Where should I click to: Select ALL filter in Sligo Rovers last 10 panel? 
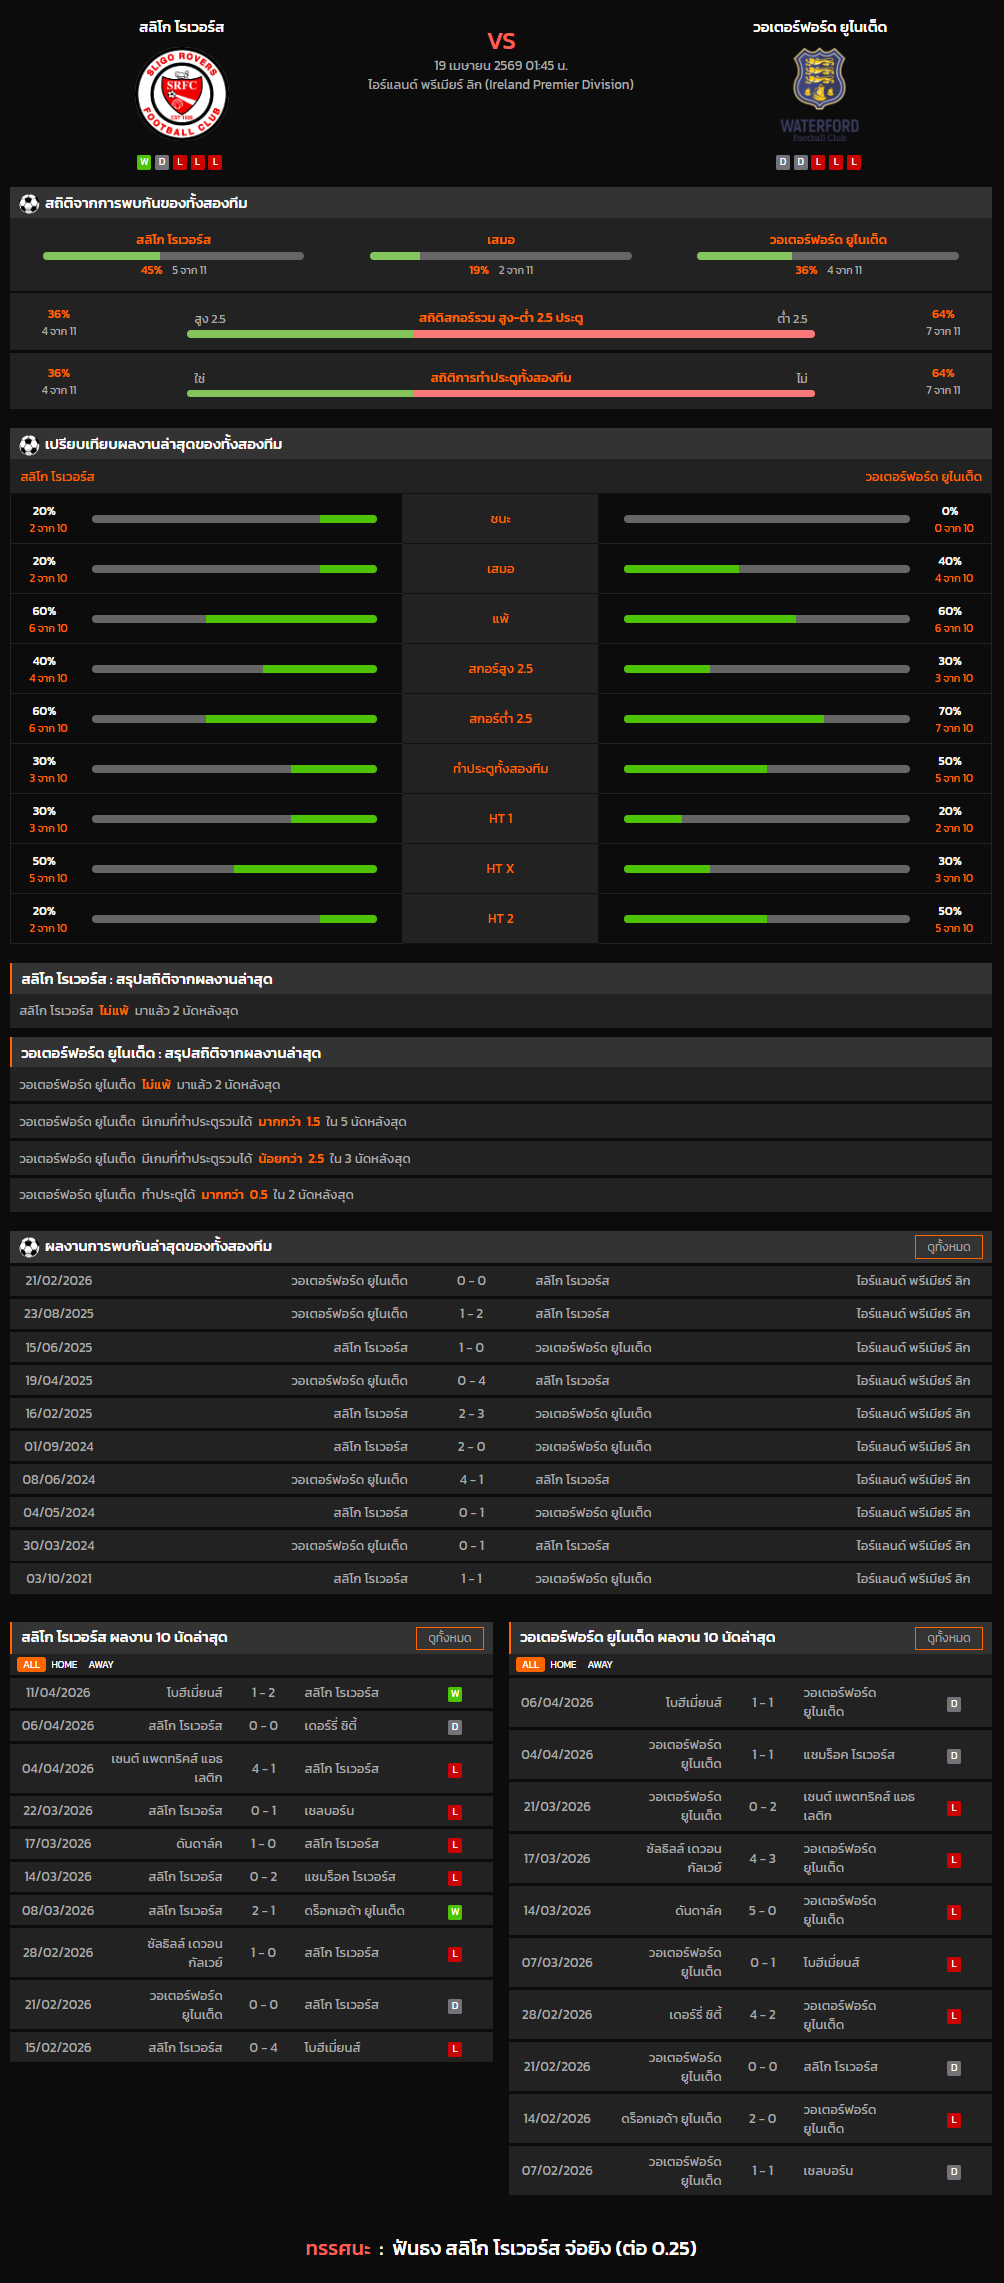31,1665
